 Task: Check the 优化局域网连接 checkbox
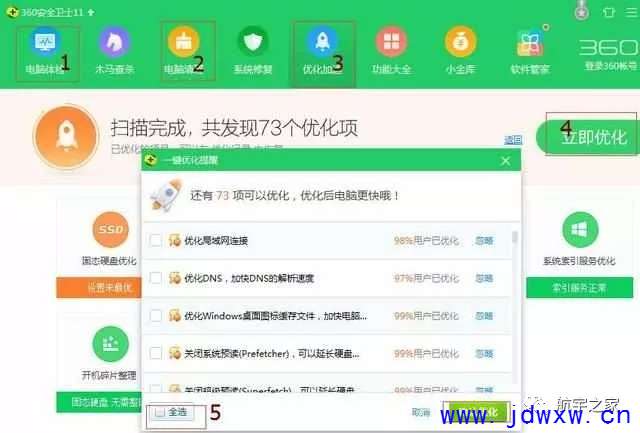click(156, 240)
